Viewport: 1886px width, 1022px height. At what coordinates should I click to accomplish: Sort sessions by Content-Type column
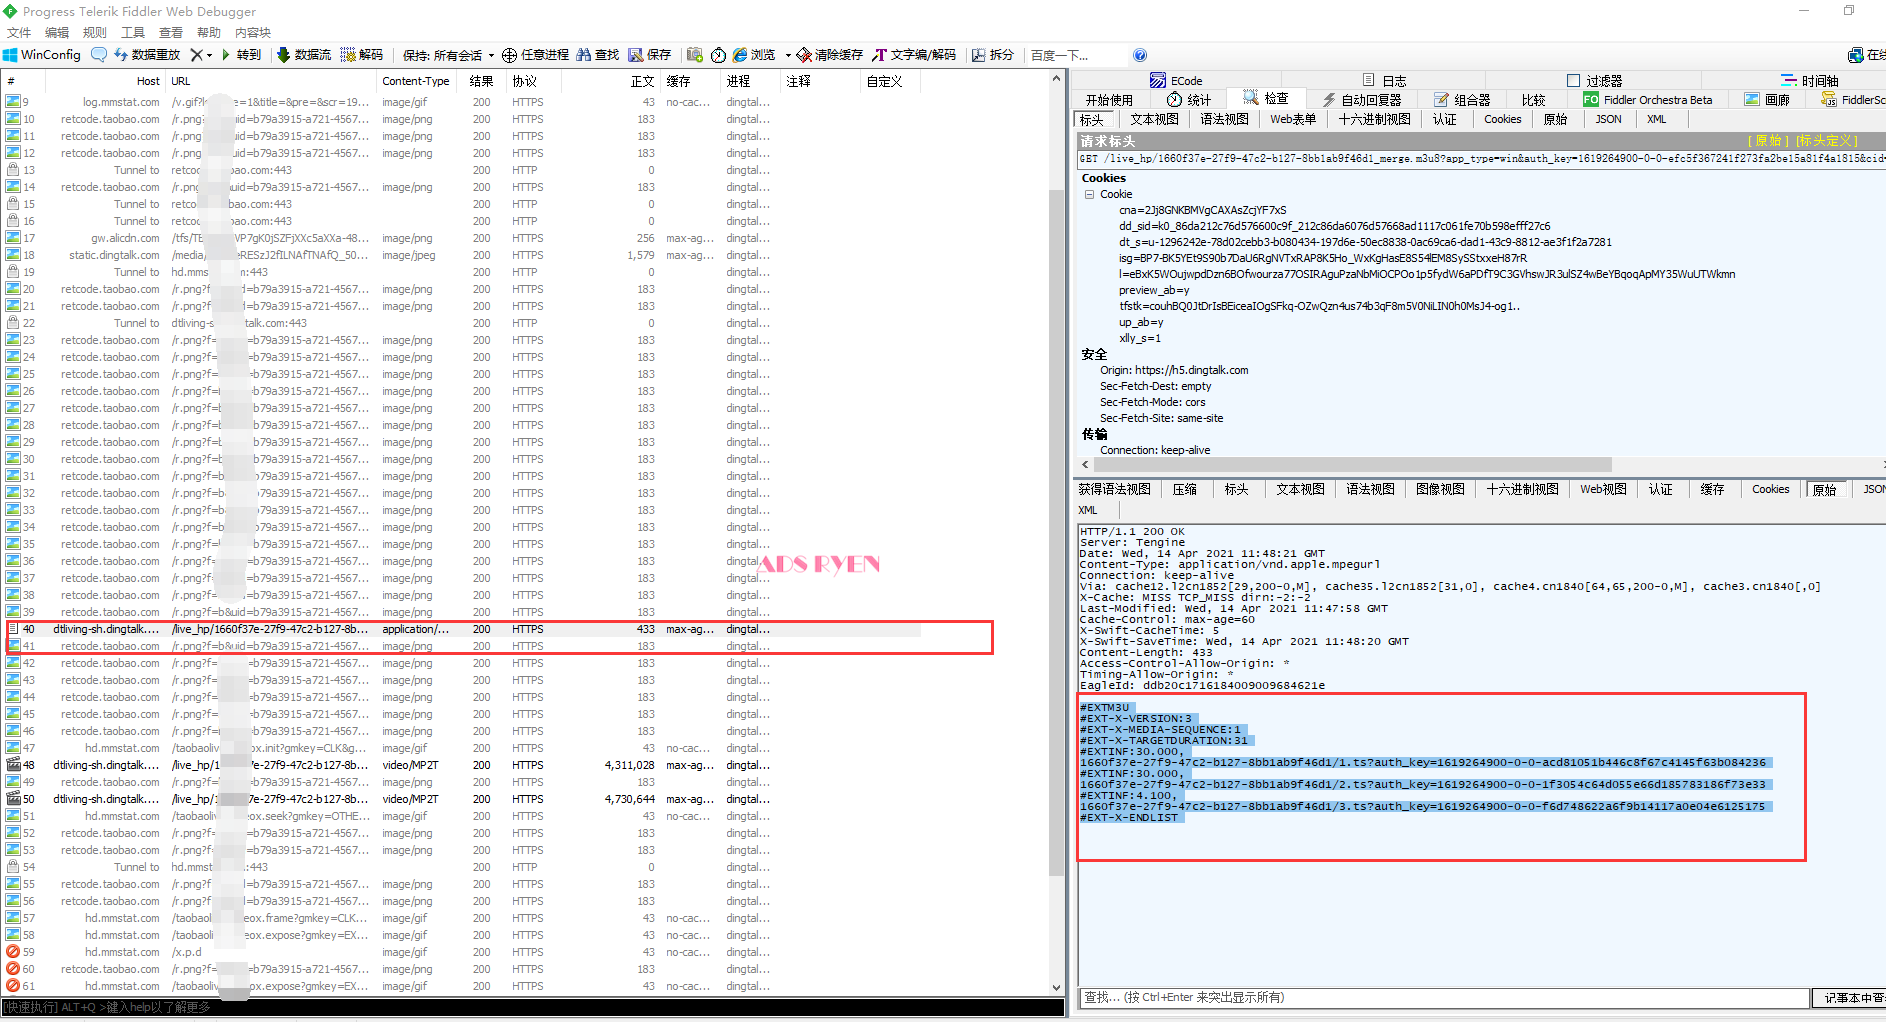point(415,81)
